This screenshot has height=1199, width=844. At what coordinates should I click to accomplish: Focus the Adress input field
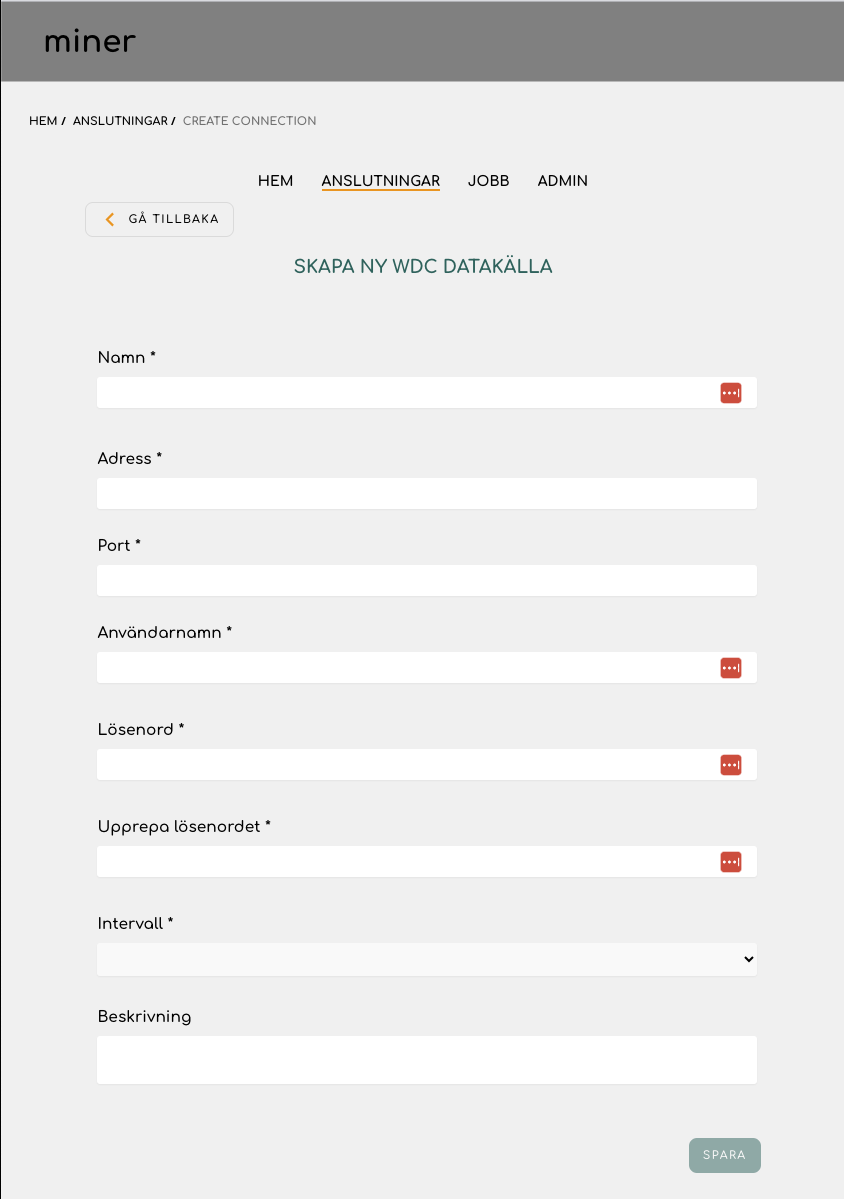pyautogui.click(x=427, y=493)
